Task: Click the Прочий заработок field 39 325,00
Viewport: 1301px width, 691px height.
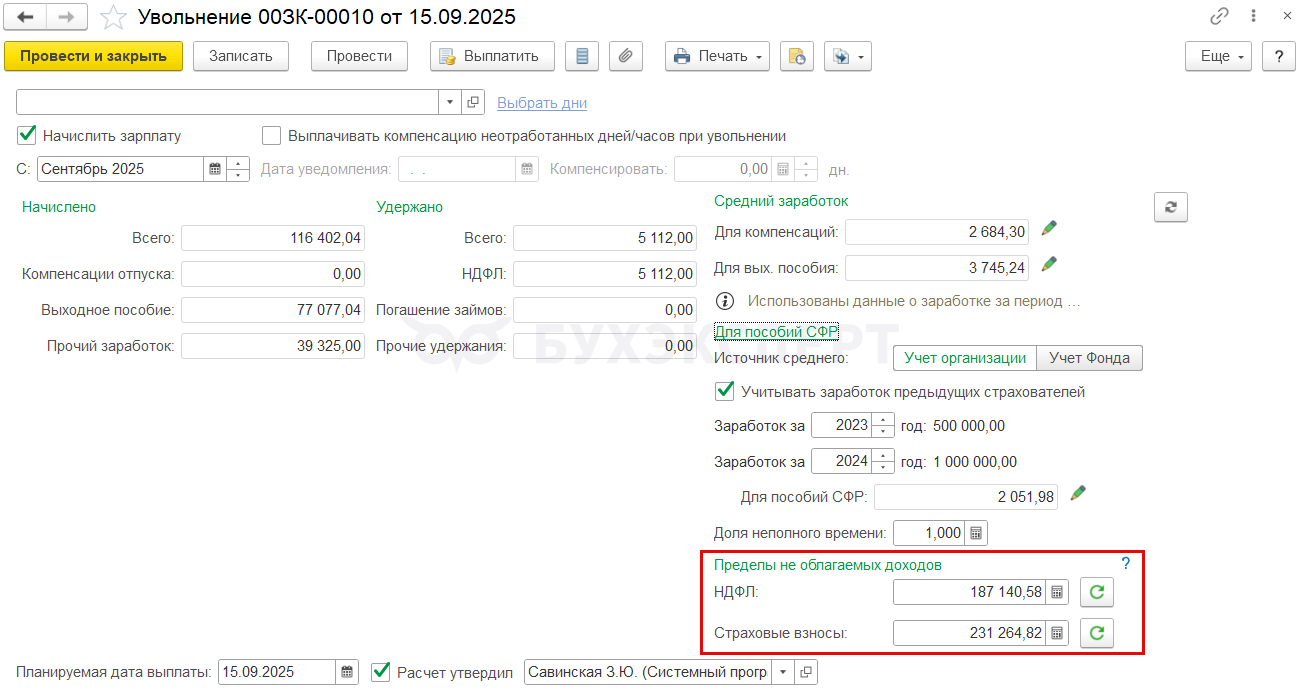Action: coord(273,346)
